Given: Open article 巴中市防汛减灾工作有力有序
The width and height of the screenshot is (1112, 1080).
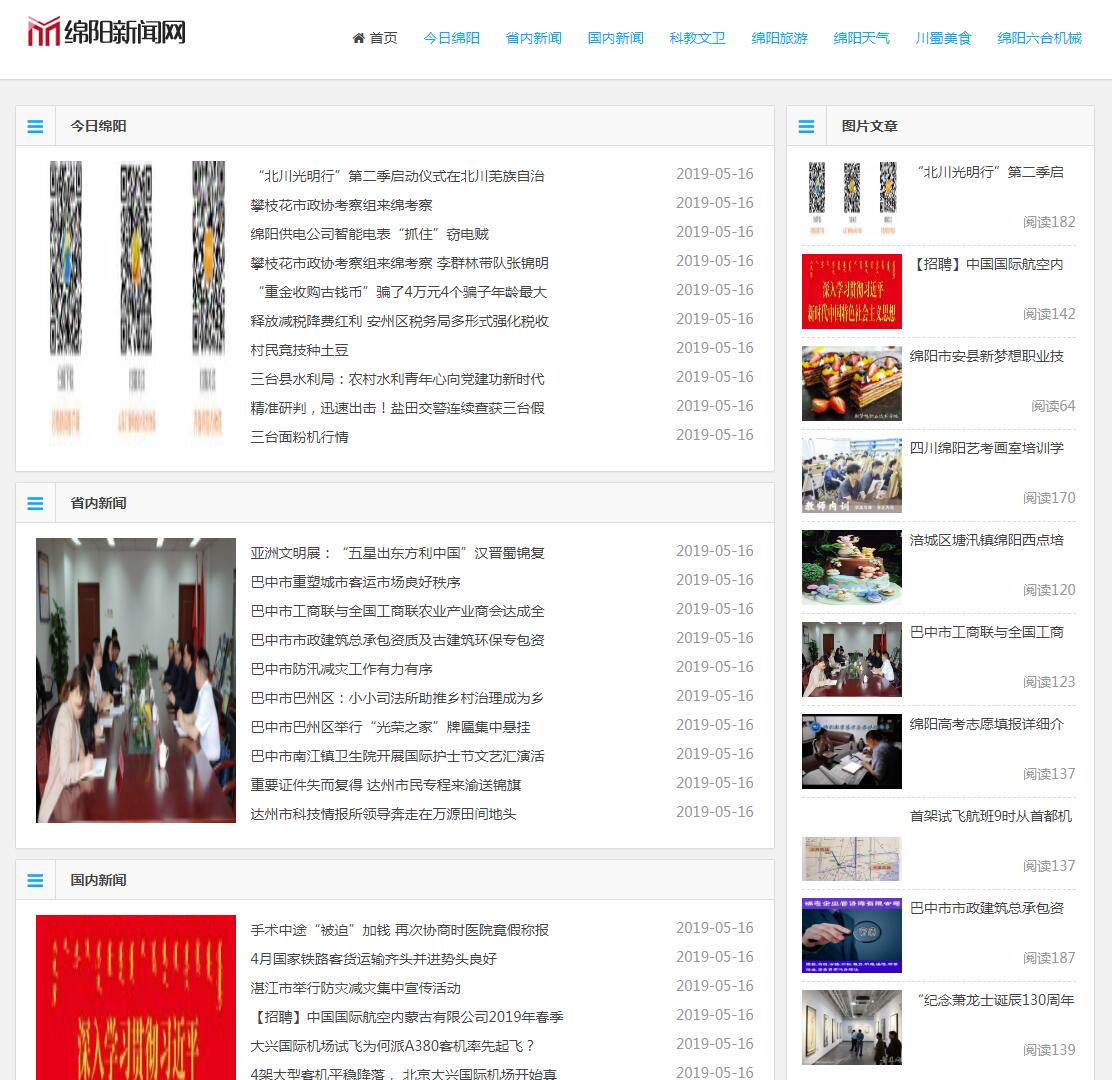Looking at the screenshot, I should [341, 669].
